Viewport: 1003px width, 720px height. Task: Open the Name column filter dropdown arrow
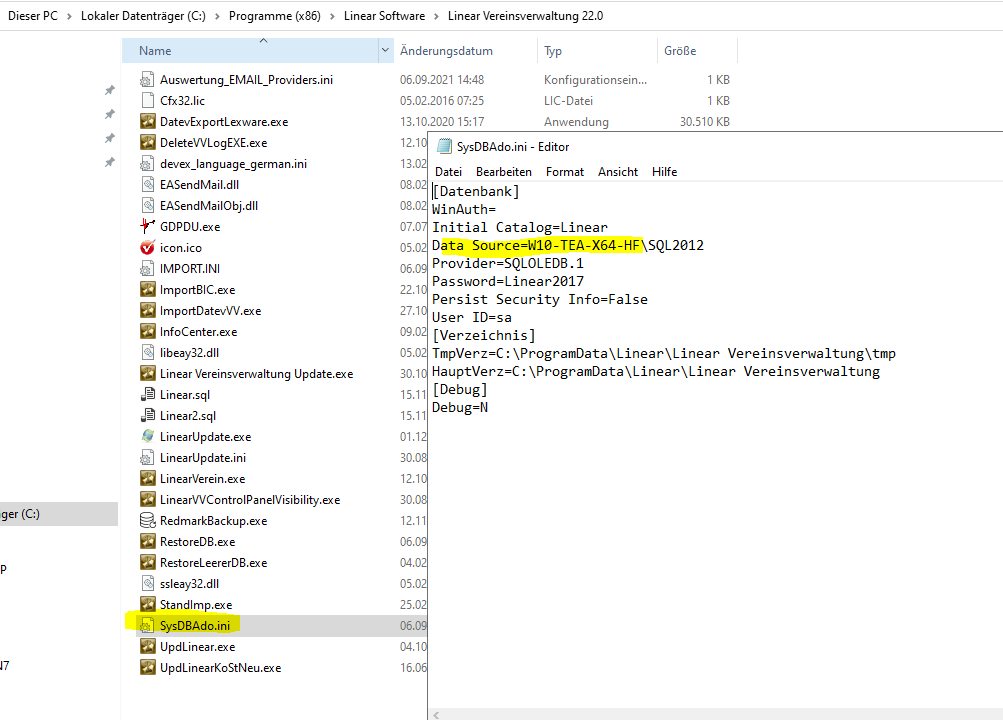385,50
